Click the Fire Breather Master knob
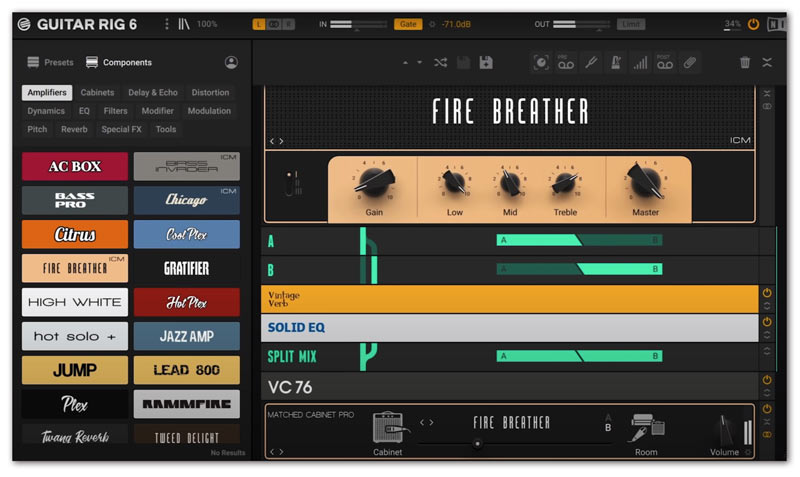 click(x=645, y=181)
